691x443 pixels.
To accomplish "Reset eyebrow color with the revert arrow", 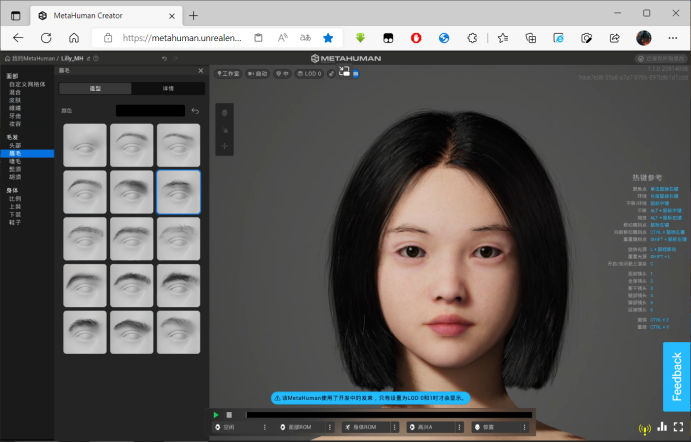I will 195,111.
